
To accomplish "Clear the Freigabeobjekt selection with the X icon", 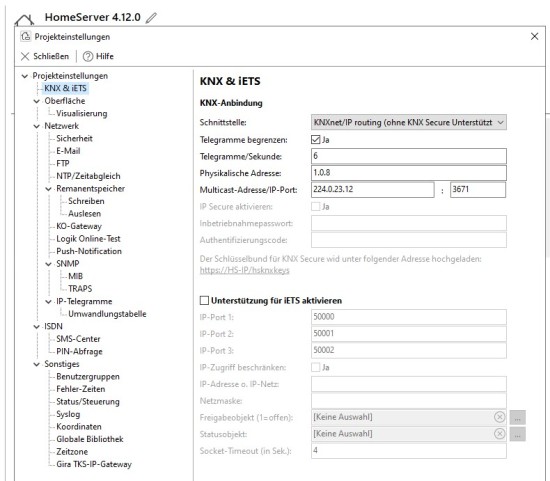I will [499, 417].
